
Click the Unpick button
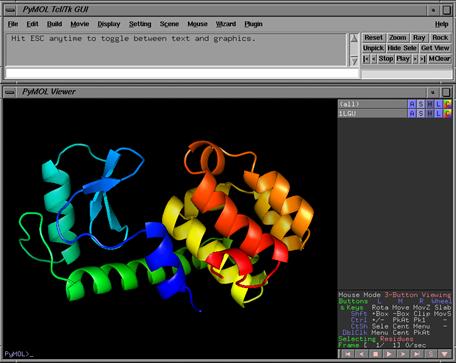pyautogui.click(x=373, y=48)
